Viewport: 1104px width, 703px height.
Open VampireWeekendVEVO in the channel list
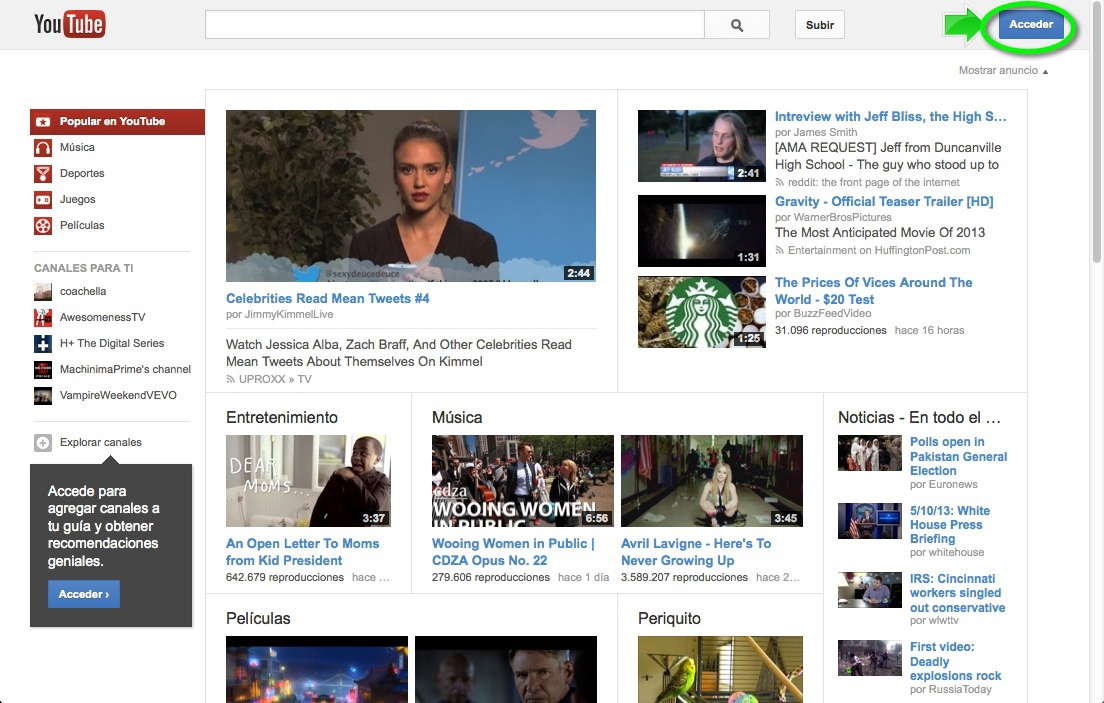tap(117, 395)
